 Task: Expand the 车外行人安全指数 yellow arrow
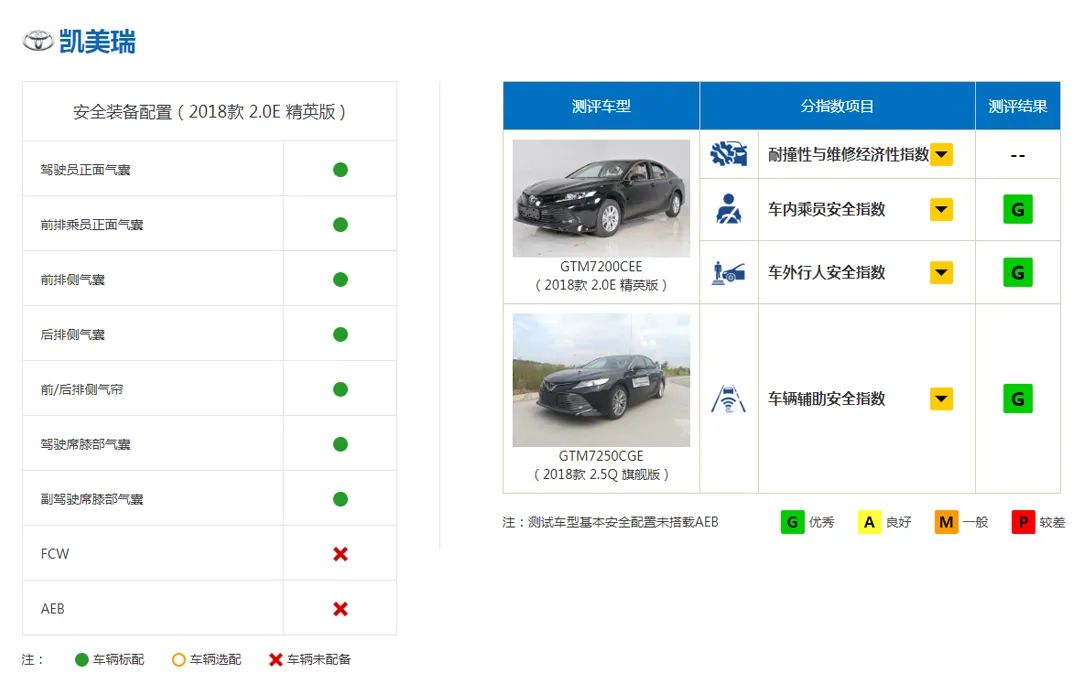(942, 273)
